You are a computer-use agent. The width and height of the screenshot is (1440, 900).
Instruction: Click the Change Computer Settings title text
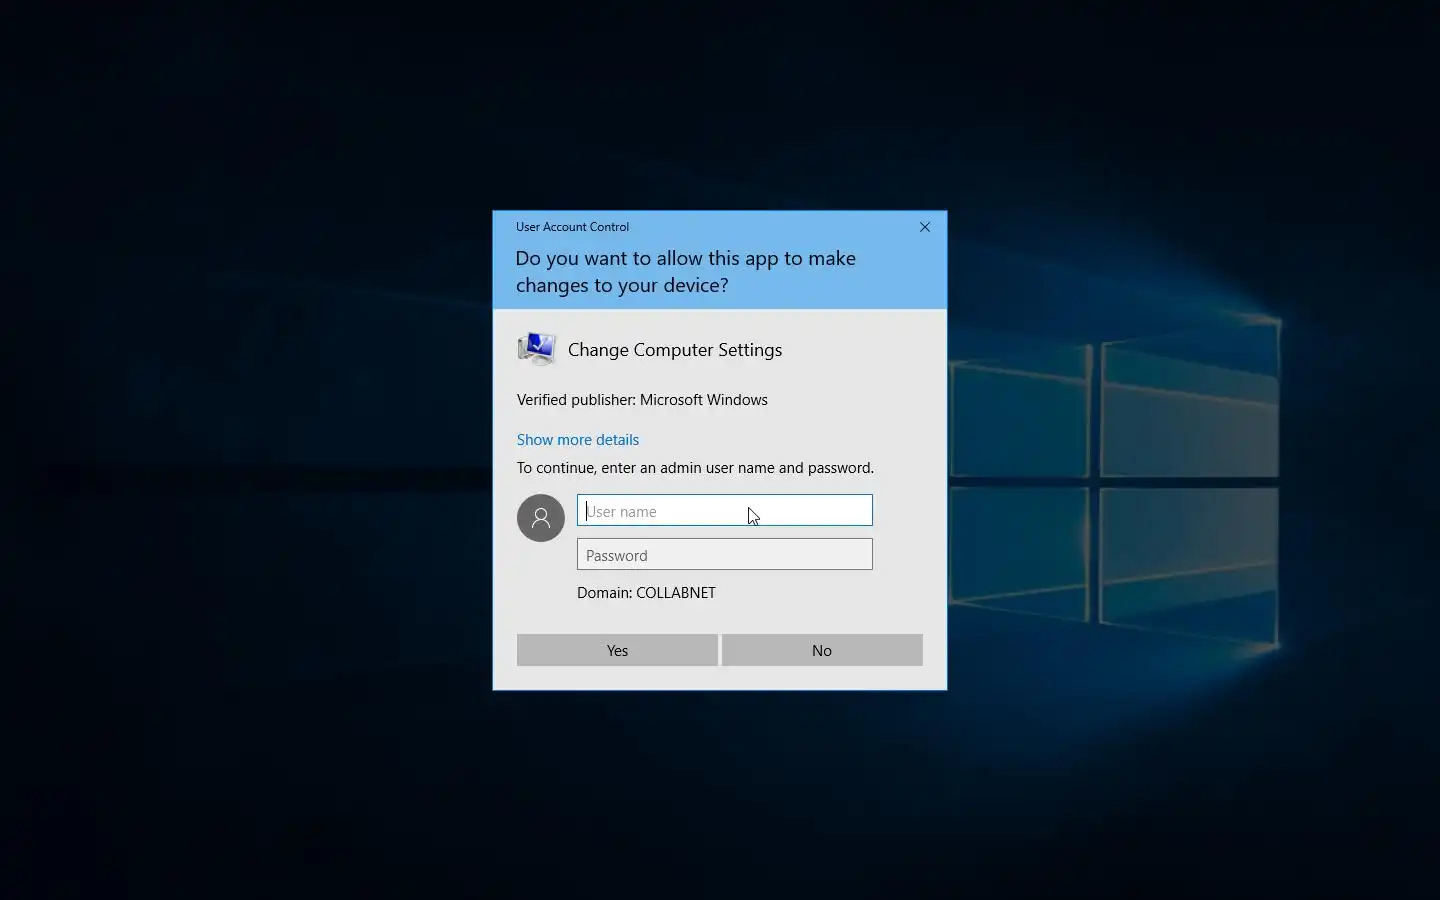pyautogui.click(x=675, y=350)
